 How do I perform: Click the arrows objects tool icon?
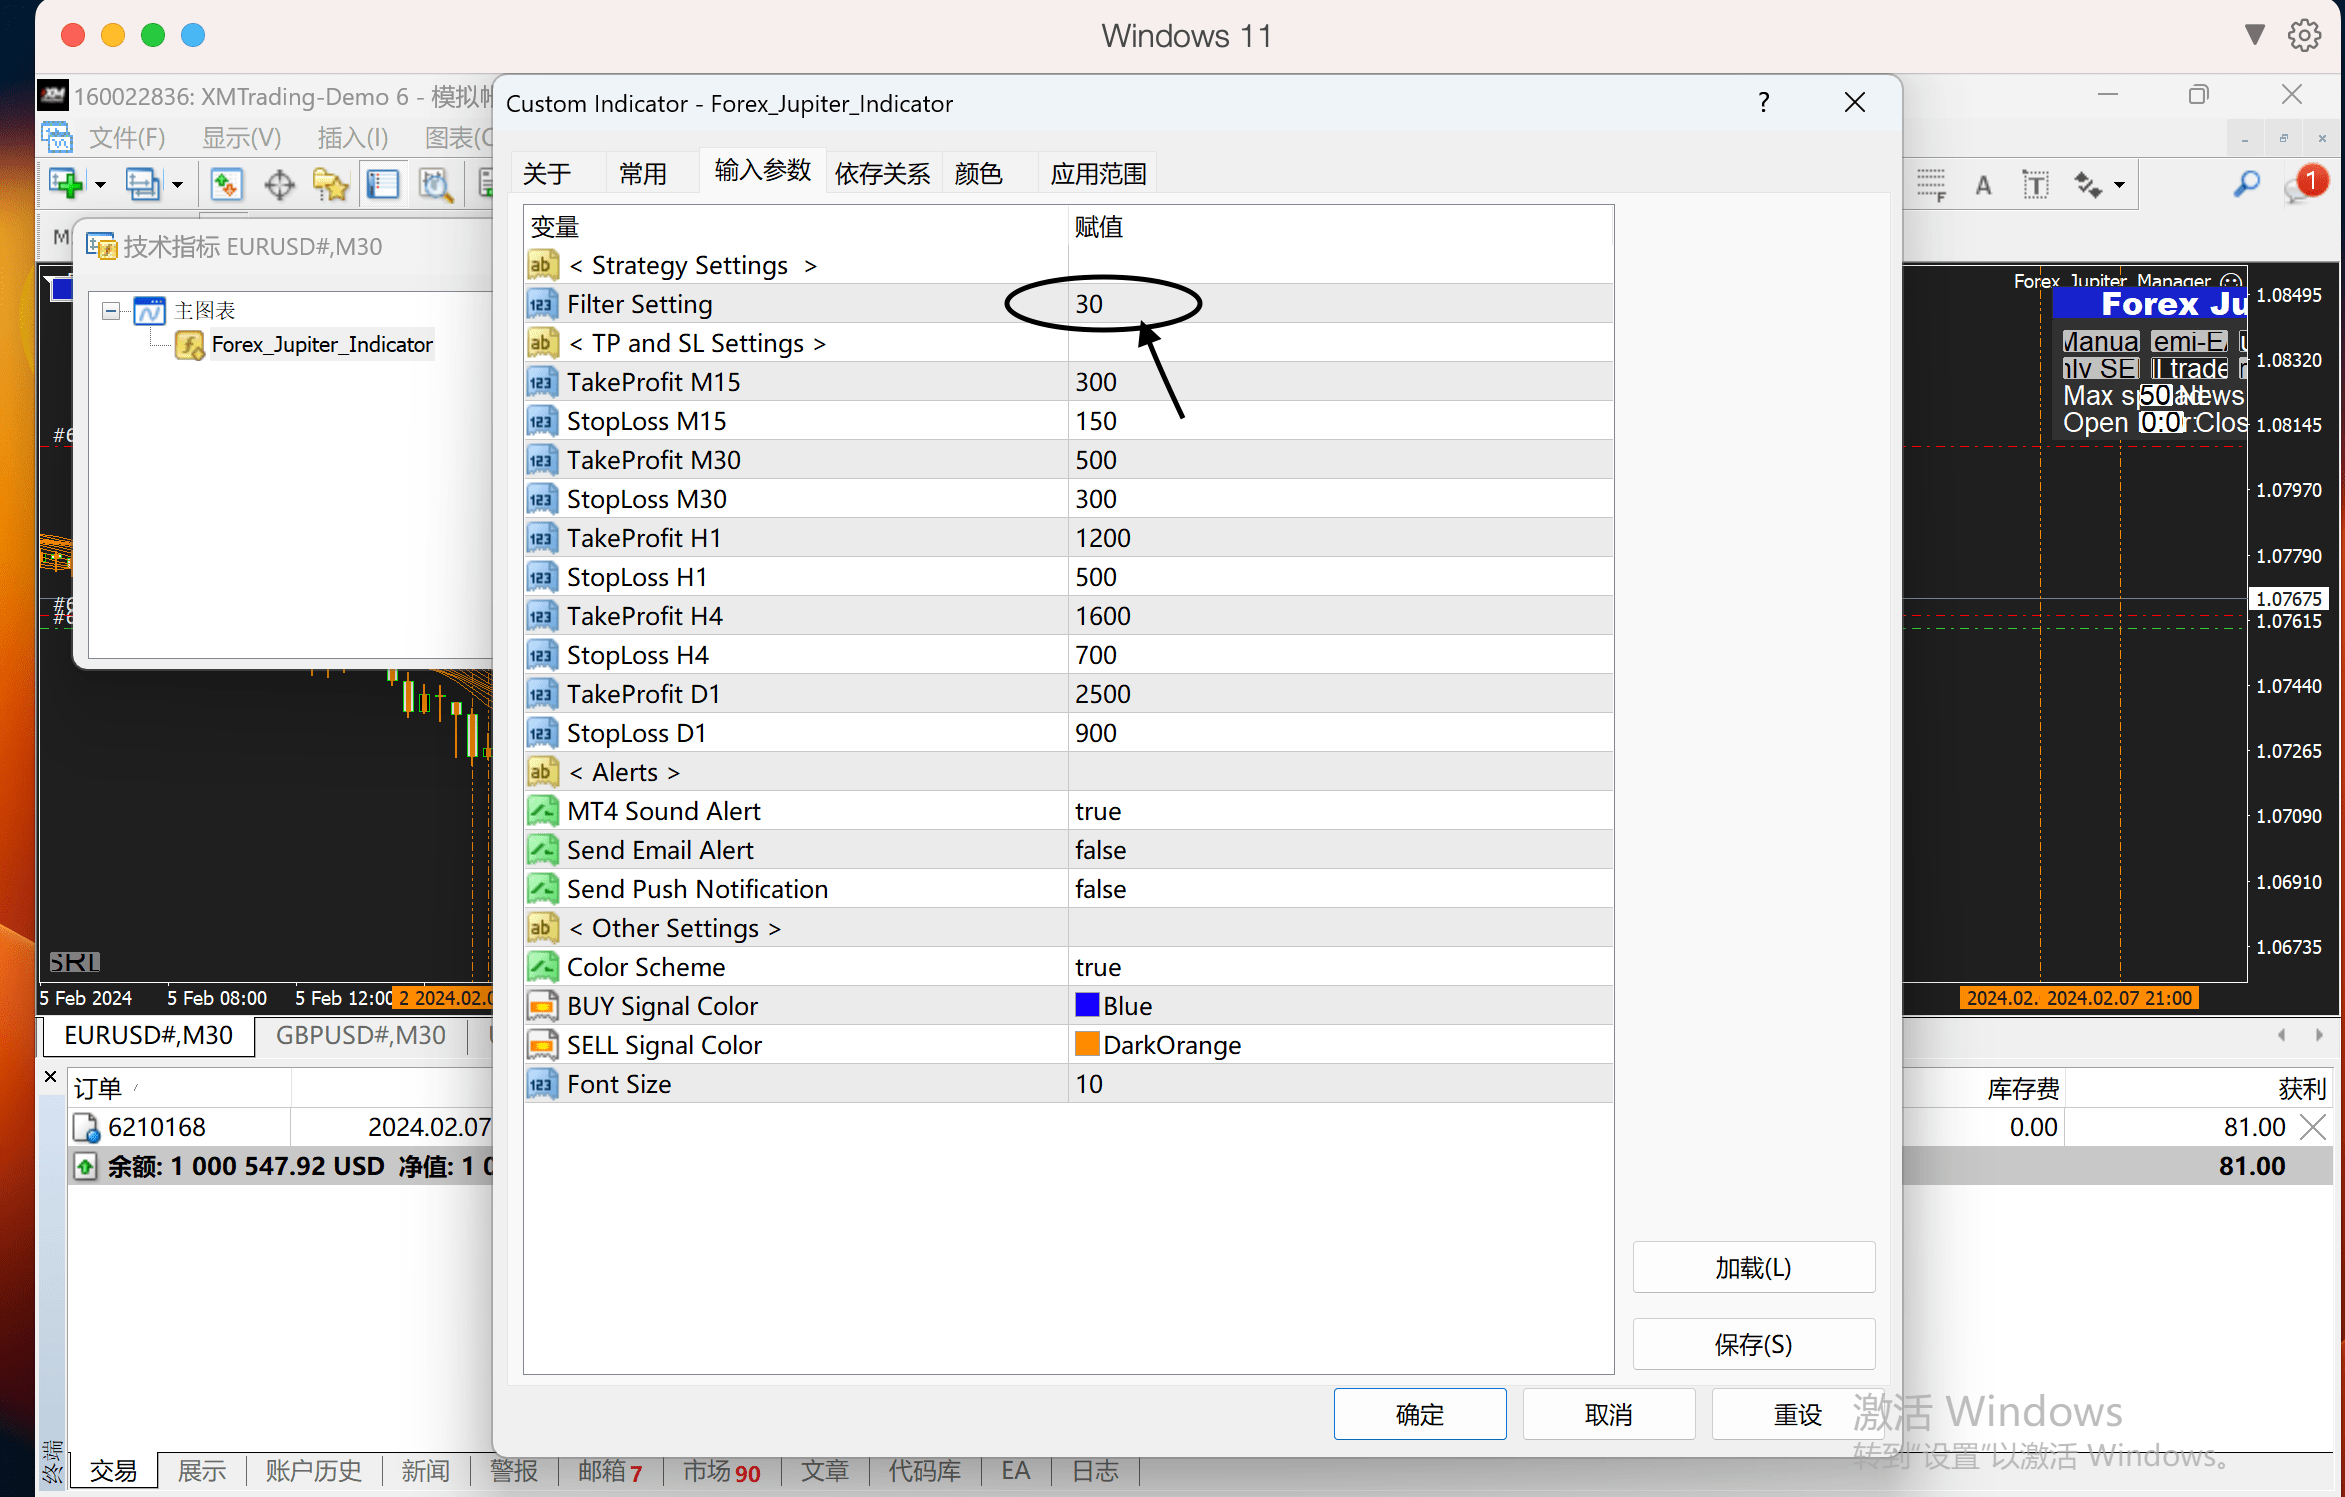click(x=2087, y=185)
